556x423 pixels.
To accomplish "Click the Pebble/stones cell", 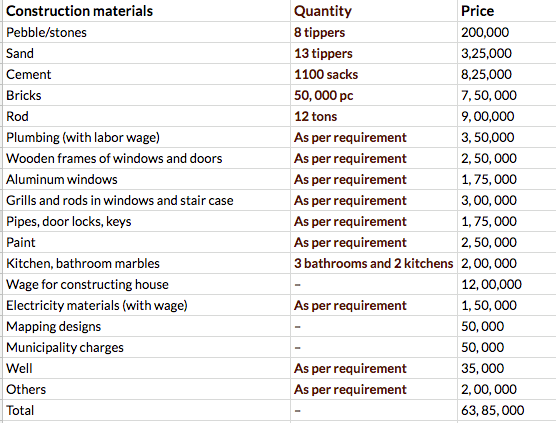I will [146, 32].
